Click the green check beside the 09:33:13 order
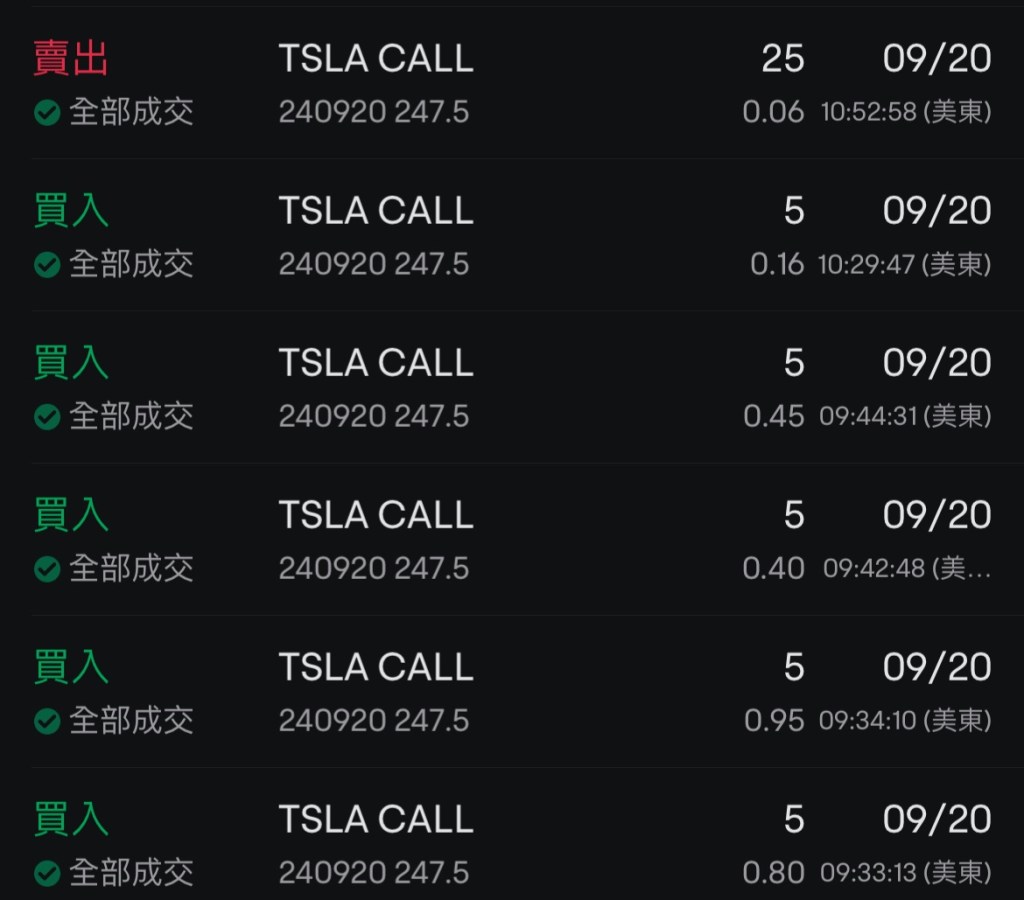This screenshot has height=900, width=1024. click(47, 873)
